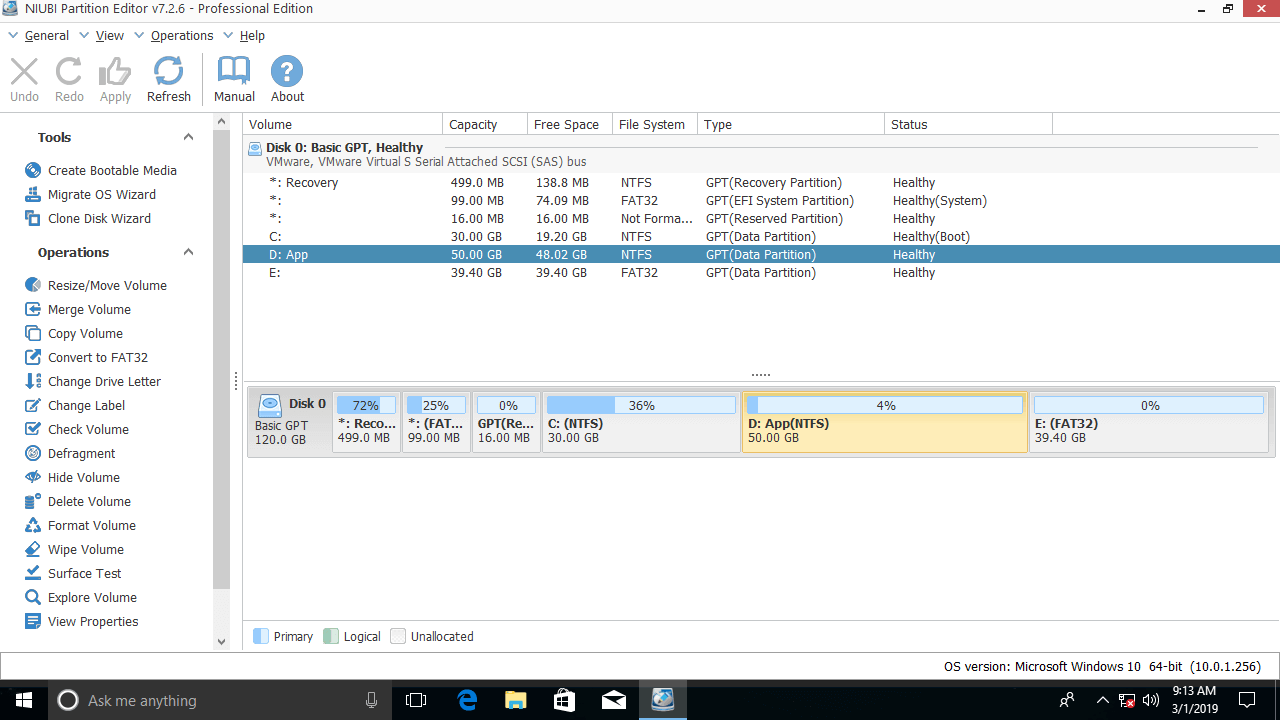Image resolution: width=1280 pixels, height=720 pixels.
Task: Choose Resize/Move Volume operation
Action: (x=106, y=286)
